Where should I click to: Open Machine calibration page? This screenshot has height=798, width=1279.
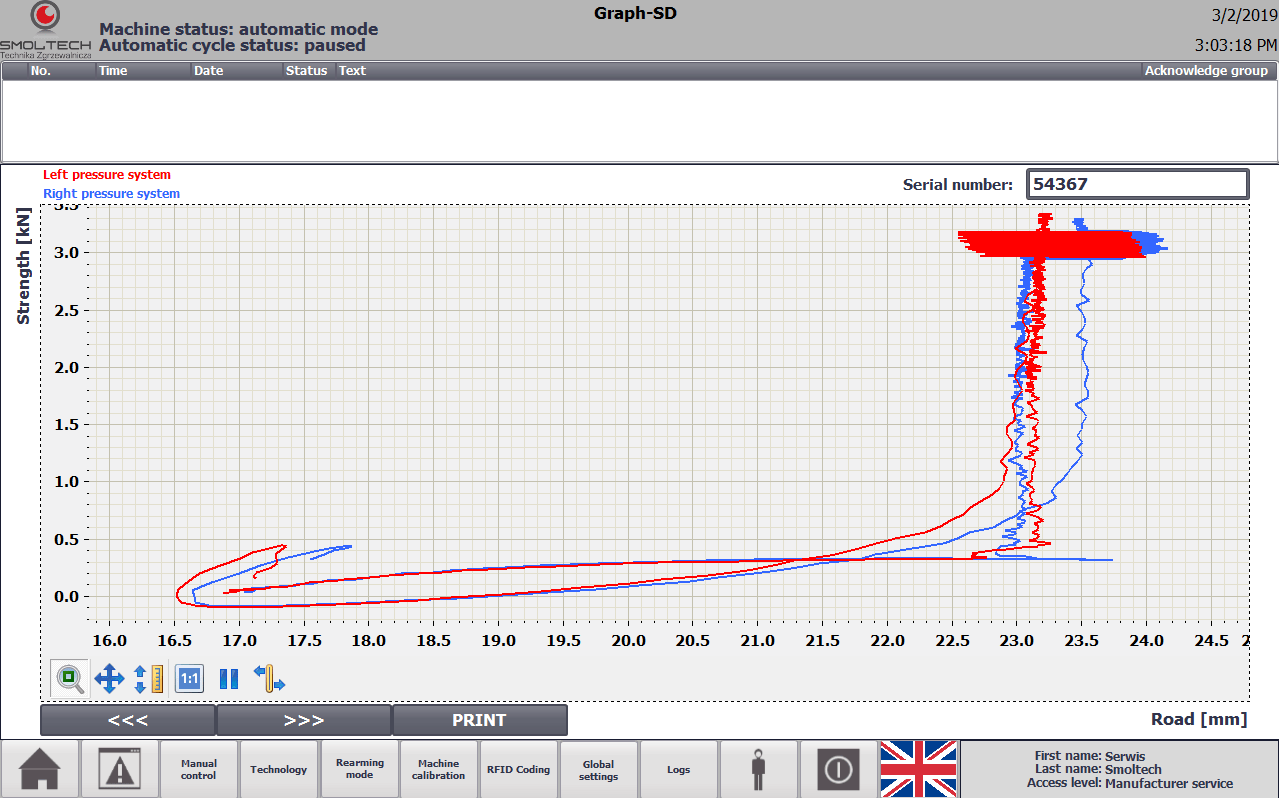pyautogui.click(x=439, y=769)
